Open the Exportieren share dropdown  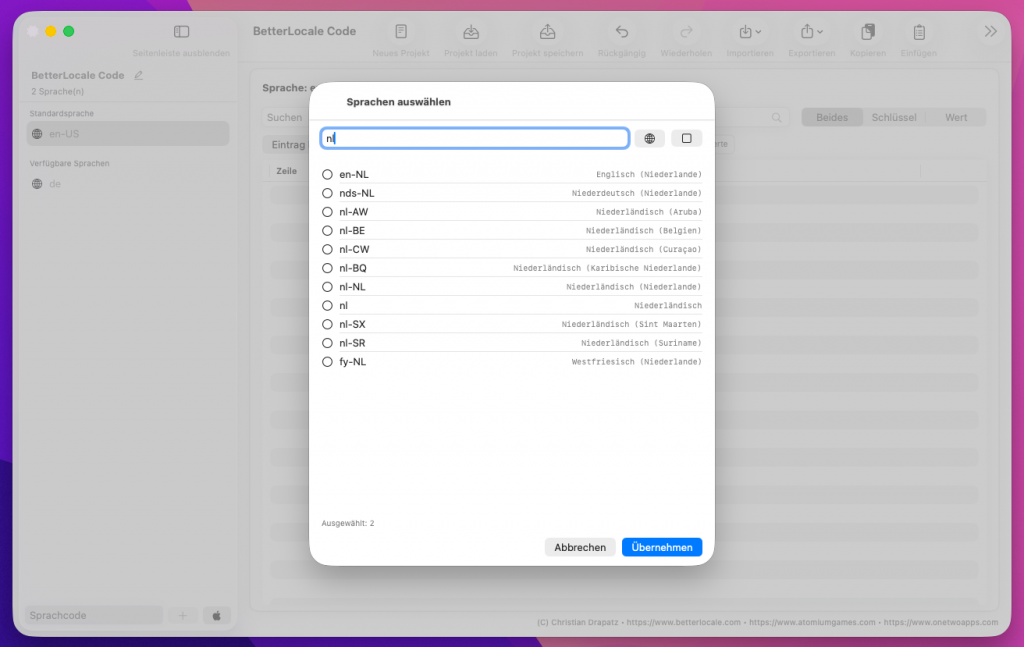[x=811, y=32]
